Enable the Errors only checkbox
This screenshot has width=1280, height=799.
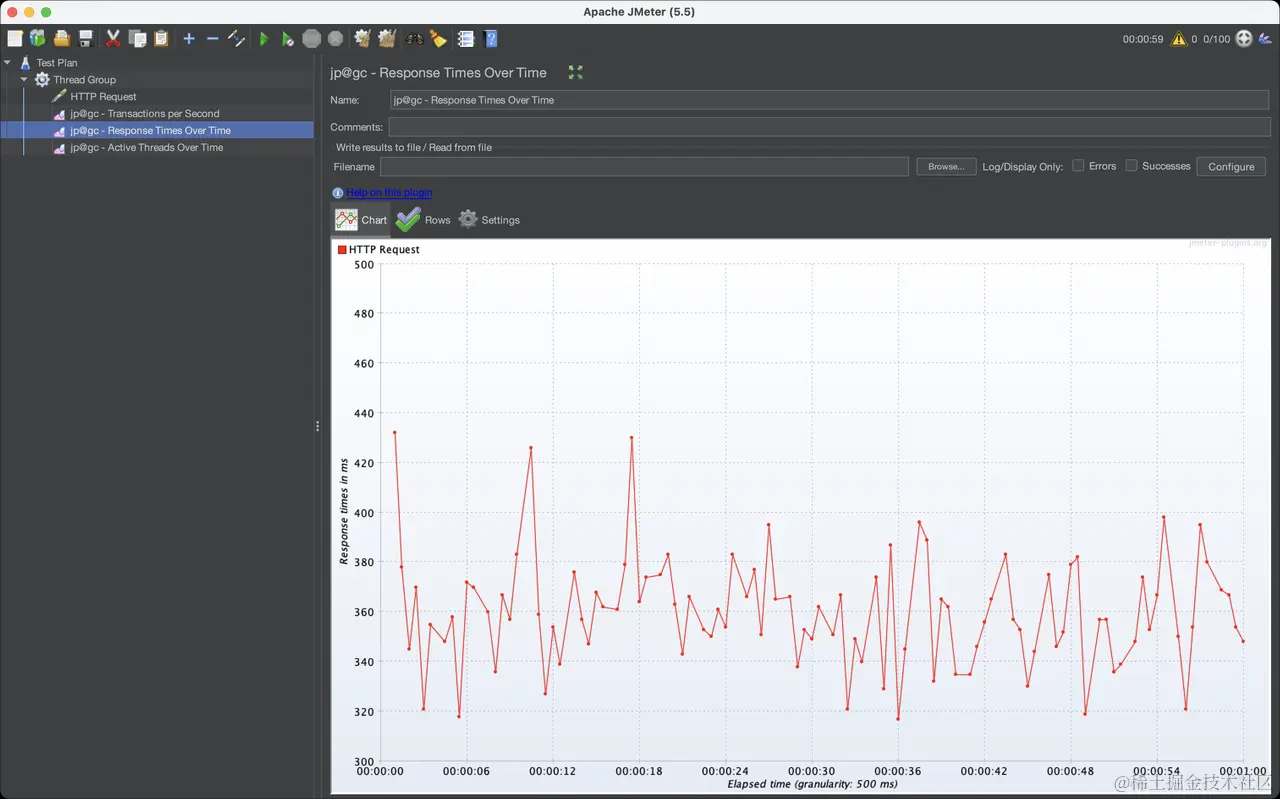pyautogui.click(x=1078, y=166)
